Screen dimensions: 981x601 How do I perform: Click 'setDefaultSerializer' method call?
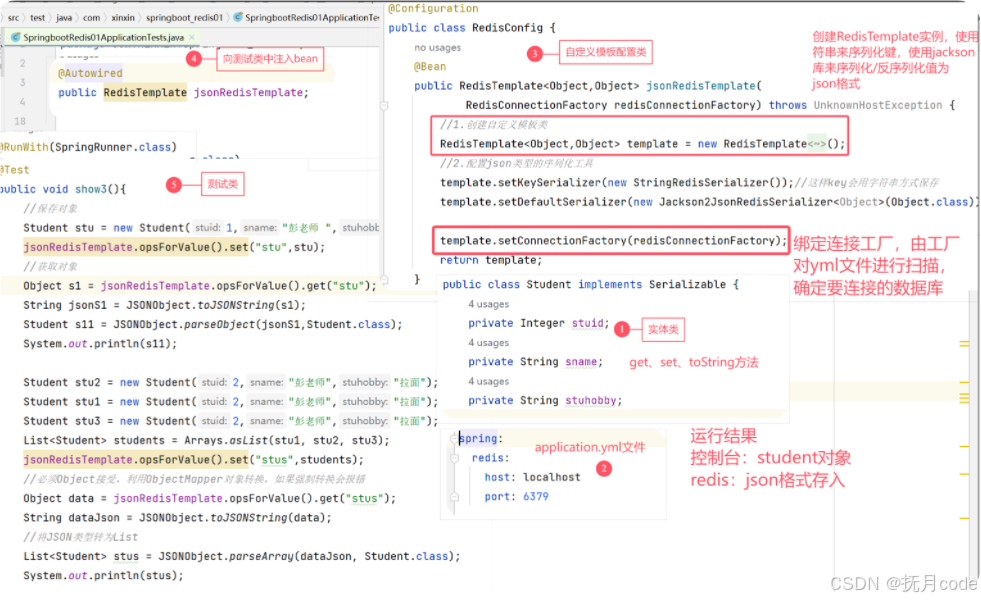tap(562, 202)
